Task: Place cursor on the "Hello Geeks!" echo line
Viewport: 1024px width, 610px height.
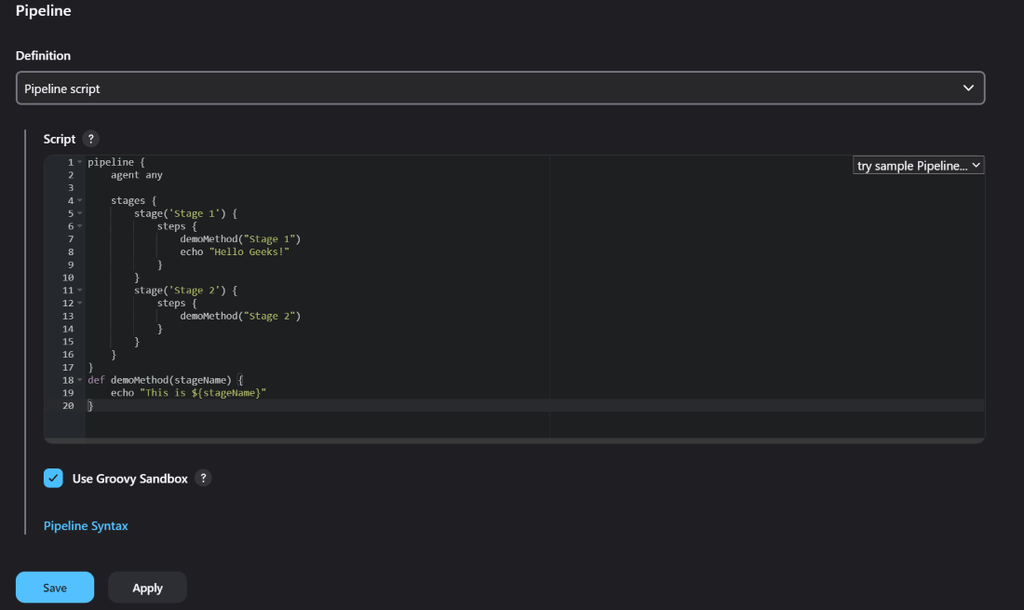Action: [x=234, y=252]
